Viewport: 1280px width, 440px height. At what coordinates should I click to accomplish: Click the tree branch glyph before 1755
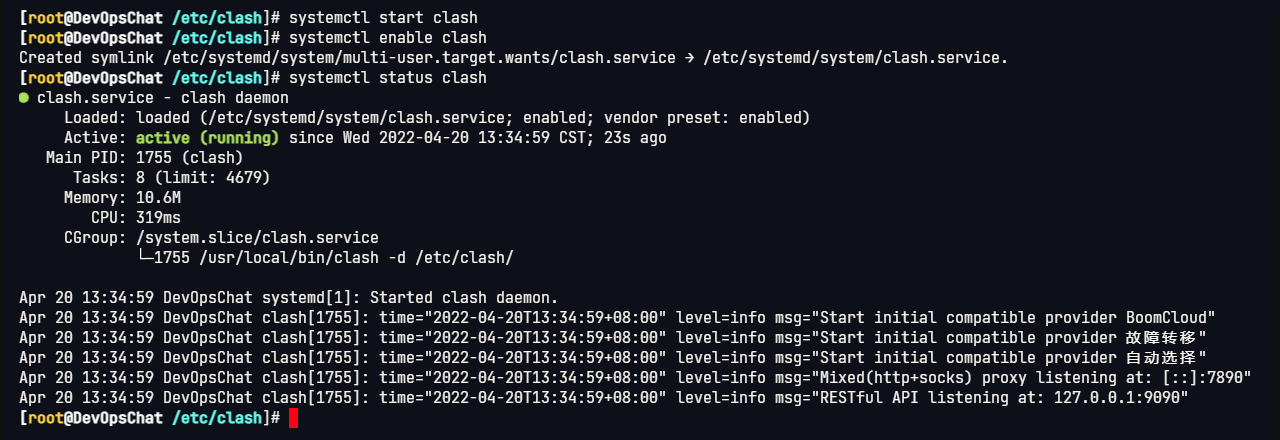click(x=145, y=258)
